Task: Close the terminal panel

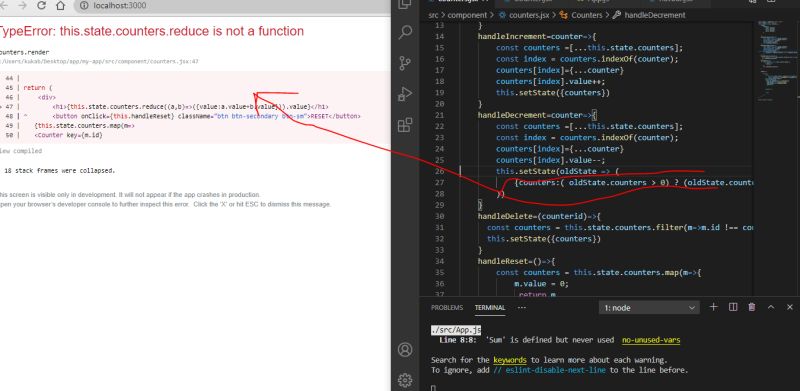Action: (790, 307)
